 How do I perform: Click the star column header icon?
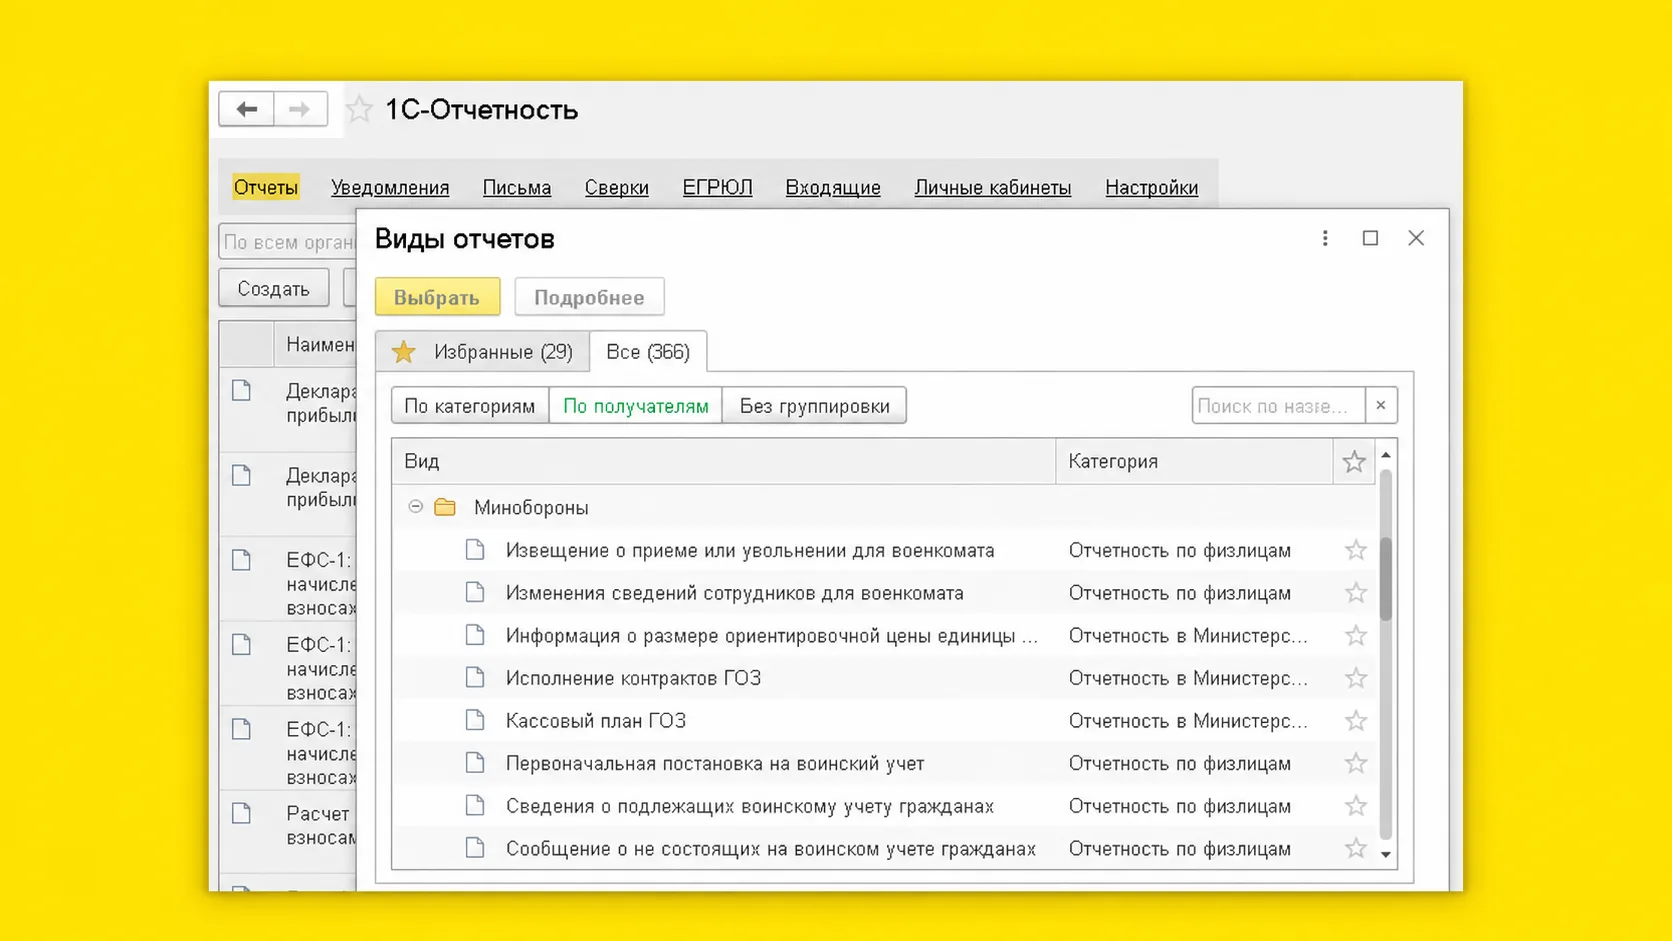coord(1354,461)
